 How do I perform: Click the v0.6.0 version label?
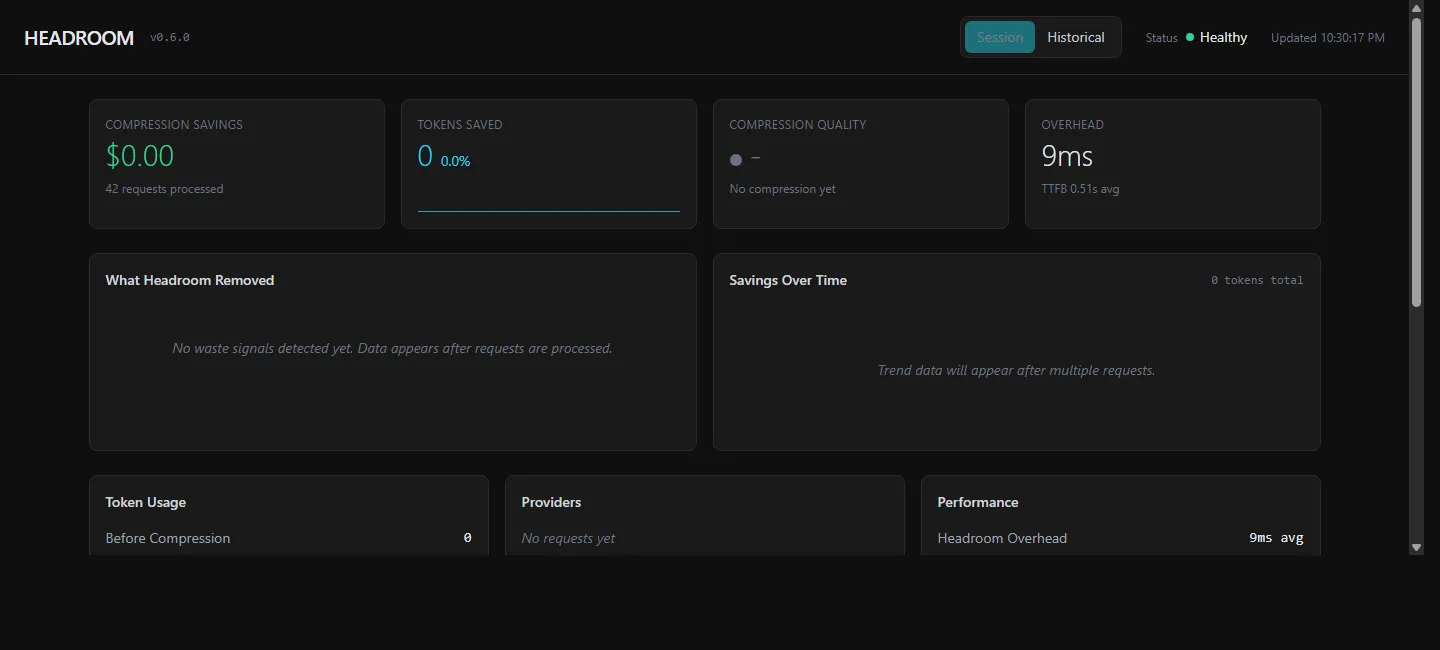tap(170, 38)
